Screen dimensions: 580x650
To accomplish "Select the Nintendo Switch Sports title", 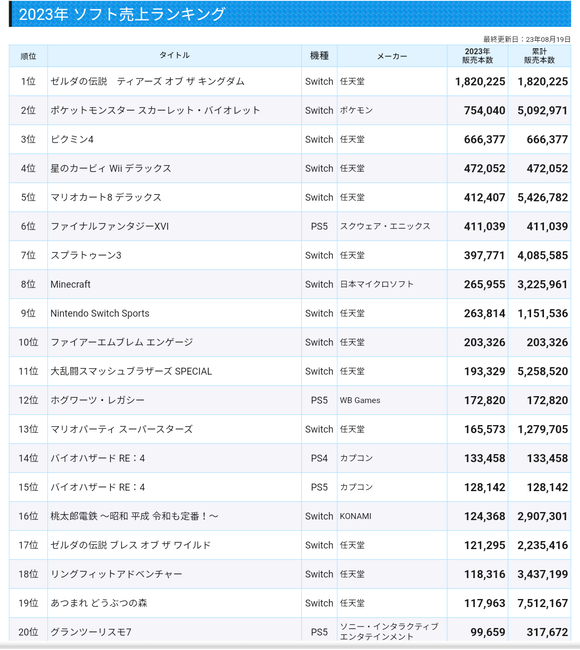I will point(99,313).
